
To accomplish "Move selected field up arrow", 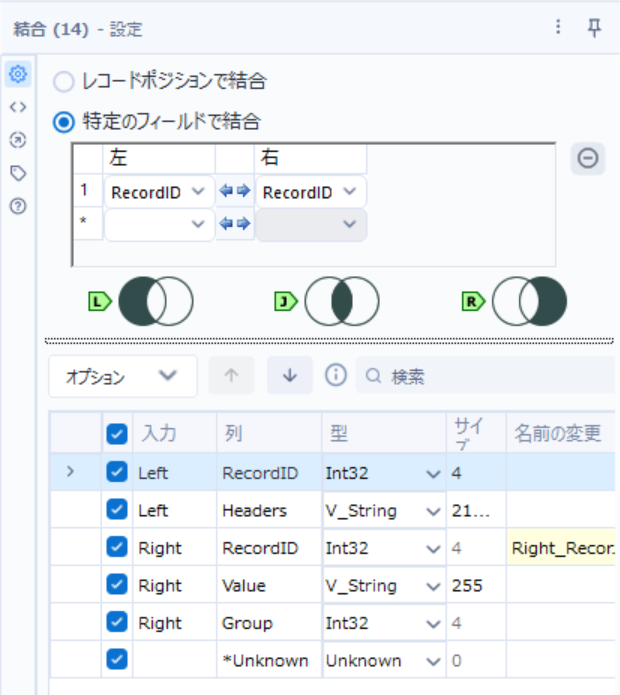I will pyautogui.click(x=231, y=375).
